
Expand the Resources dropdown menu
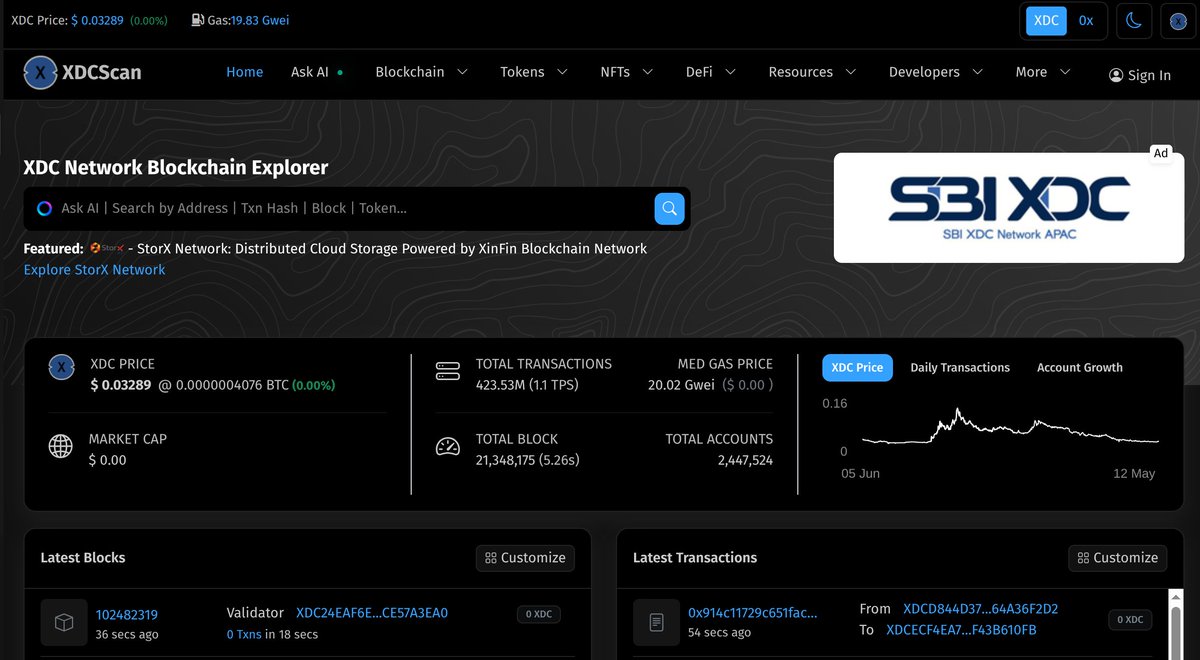tap(812, 72)
